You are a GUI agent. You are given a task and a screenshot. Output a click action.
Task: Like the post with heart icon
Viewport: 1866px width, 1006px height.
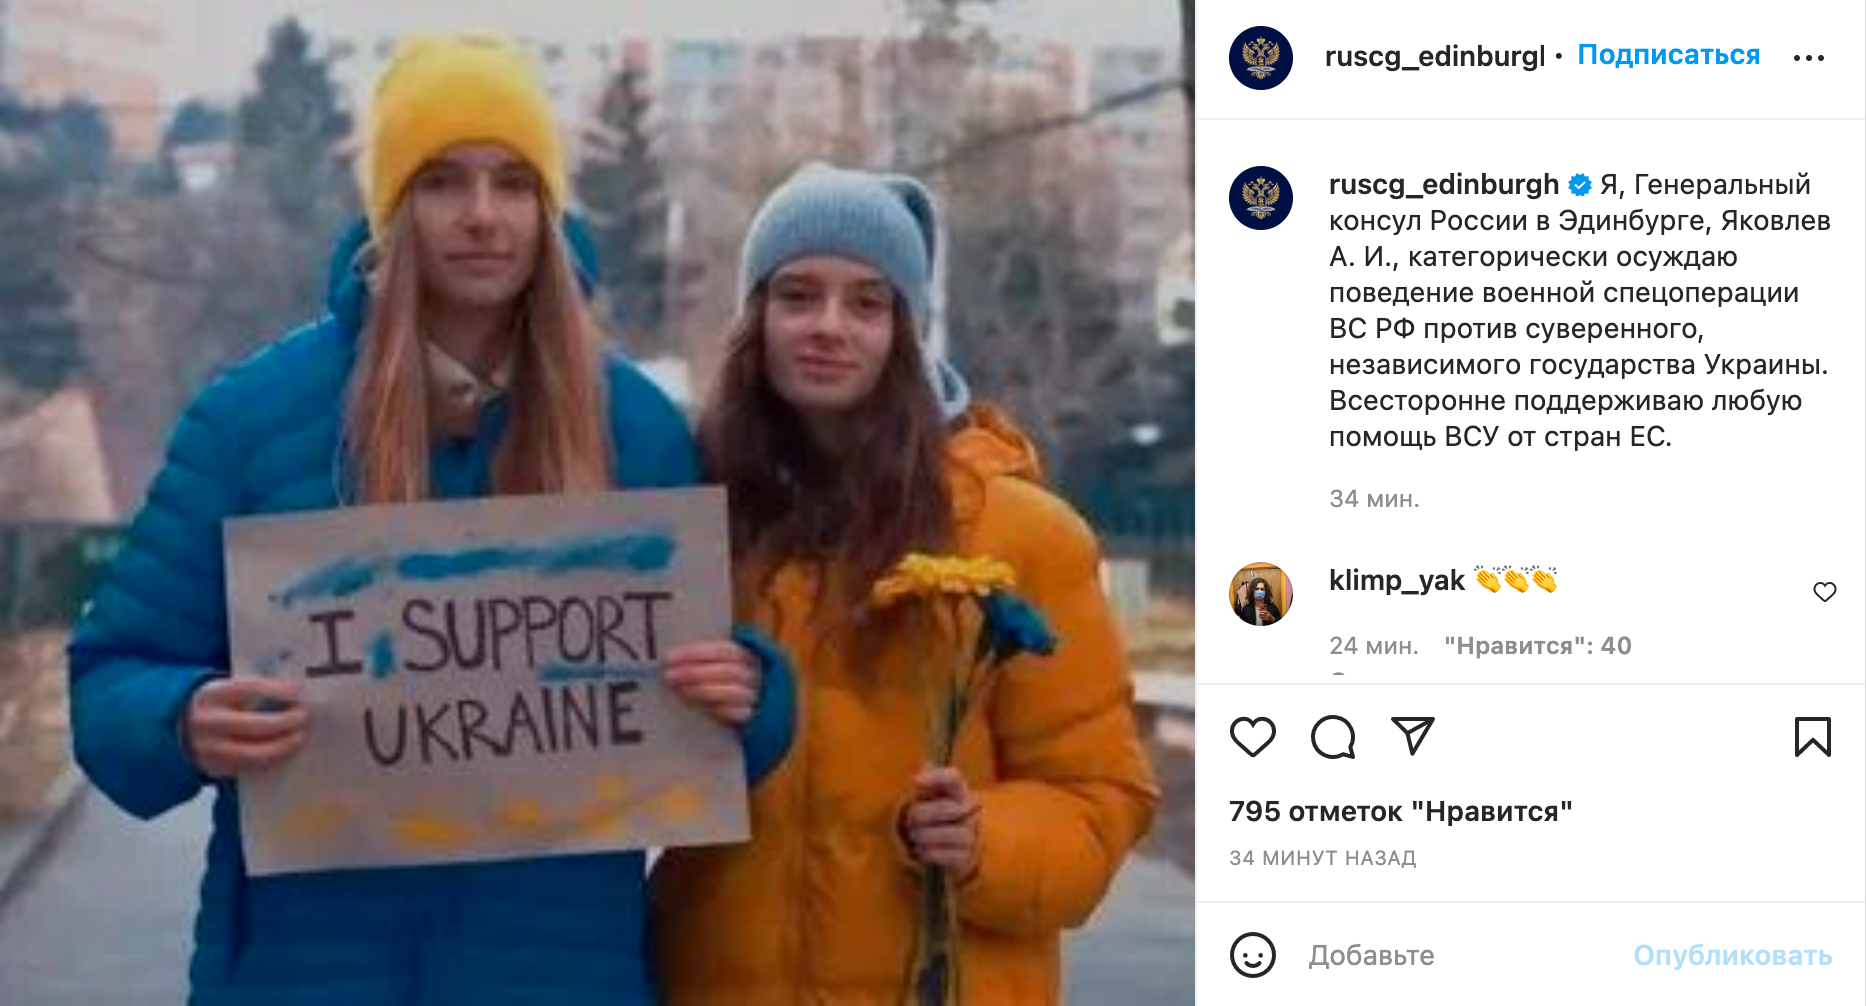coord(1252,737)
